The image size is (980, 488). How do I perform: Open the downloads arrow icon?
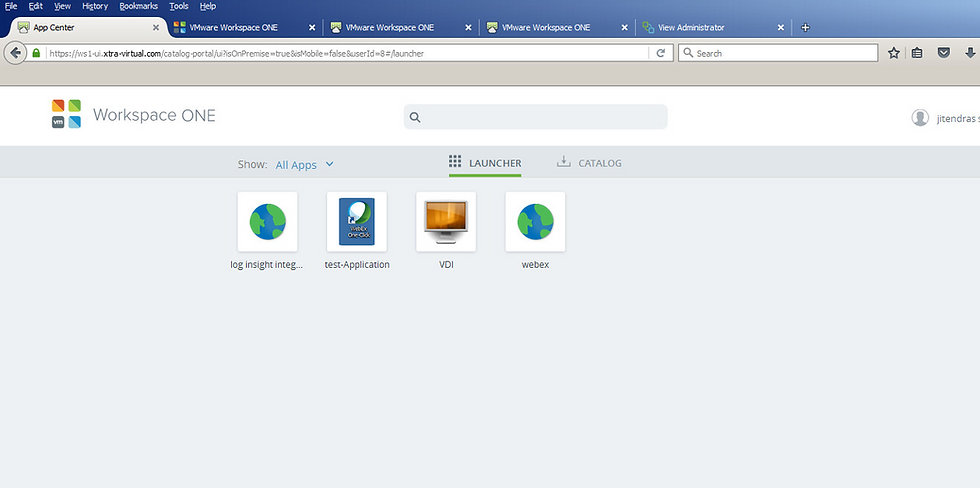(x=971, y=53)
